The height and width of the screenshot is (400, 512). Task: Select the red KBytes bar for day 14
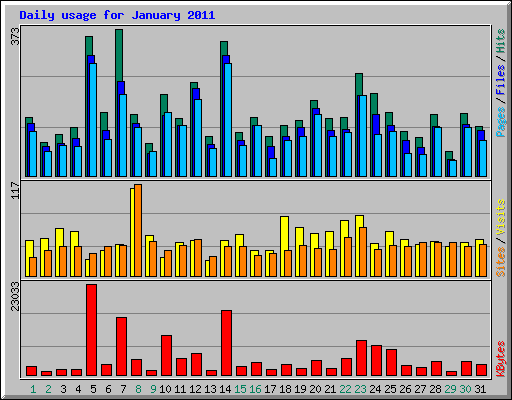coord(226,343)
